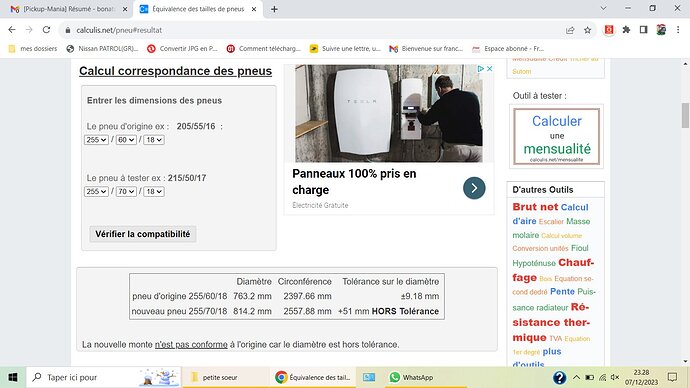Mute or adjust the volume tray icon
Image resolution: width=690 pixels, height=388 pixels.
615,377
